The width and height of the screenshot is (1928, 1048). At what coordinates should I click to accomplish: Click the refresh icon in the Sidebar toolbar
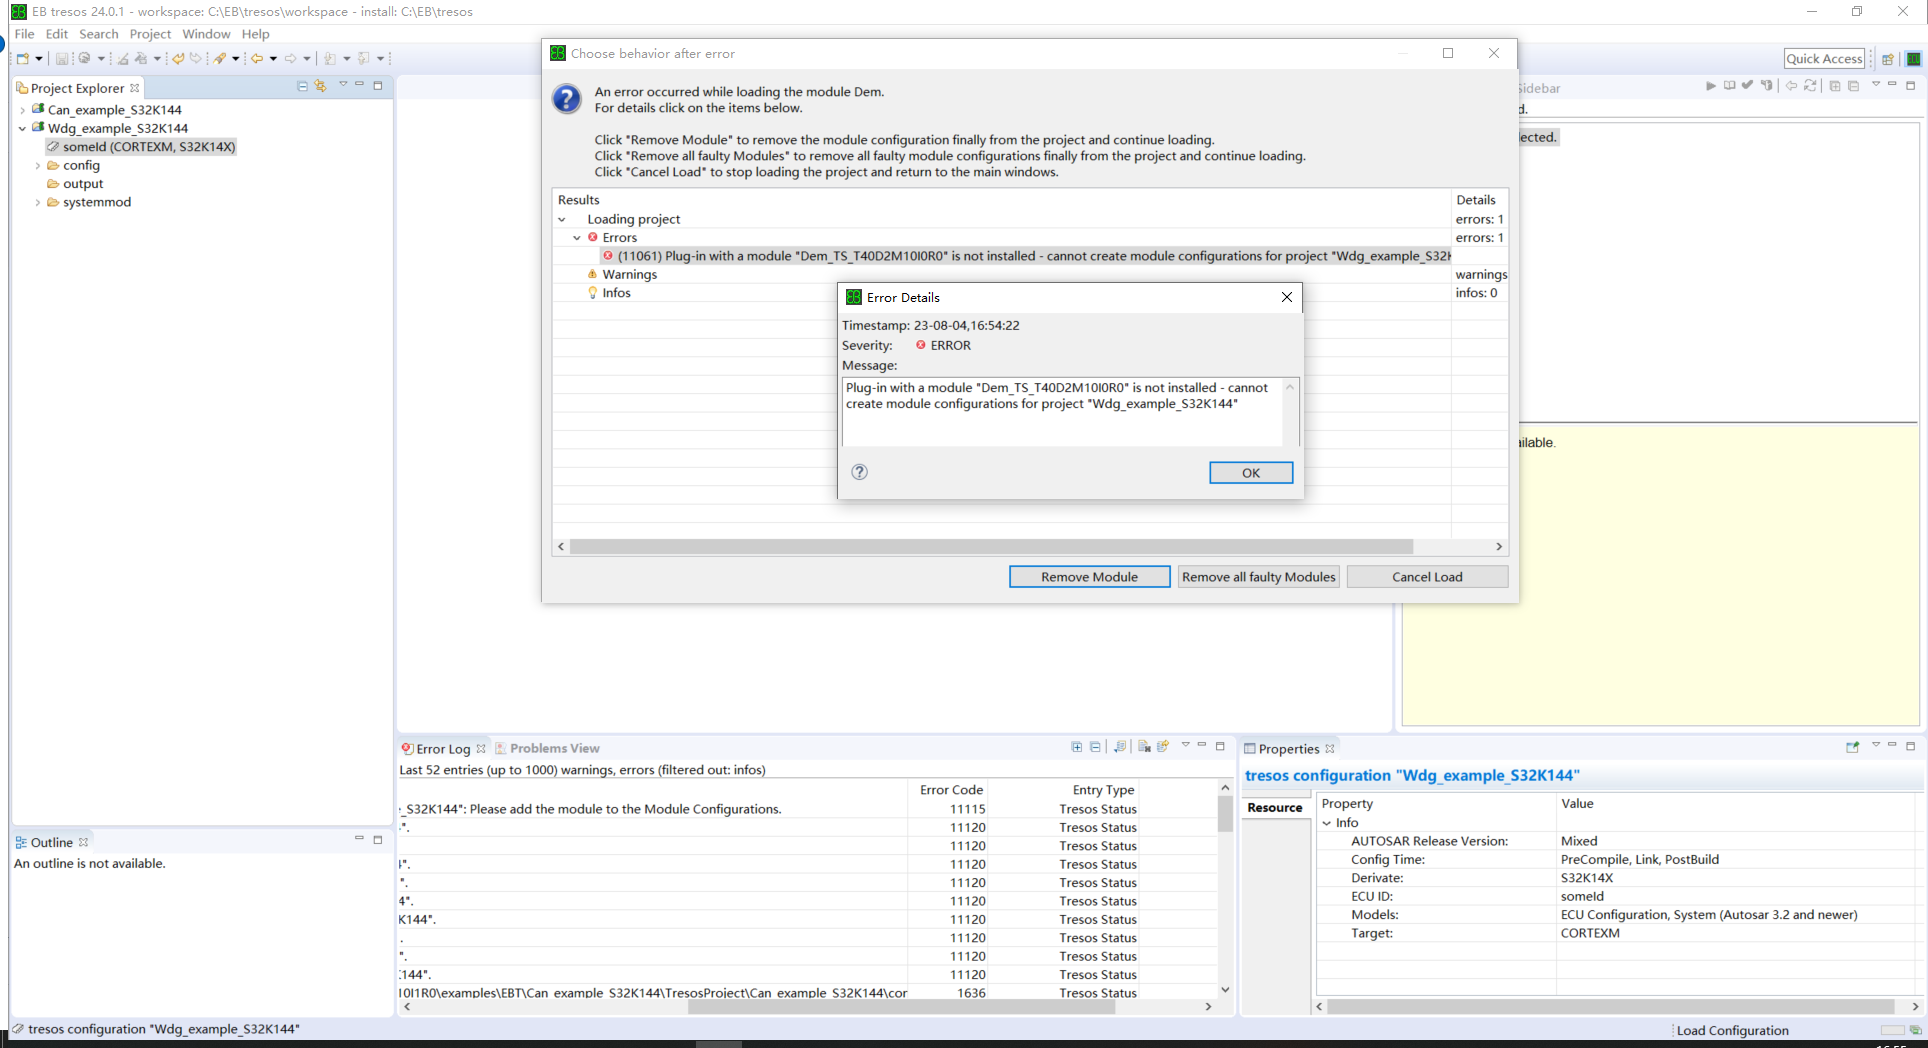(x=1810, y=86)
